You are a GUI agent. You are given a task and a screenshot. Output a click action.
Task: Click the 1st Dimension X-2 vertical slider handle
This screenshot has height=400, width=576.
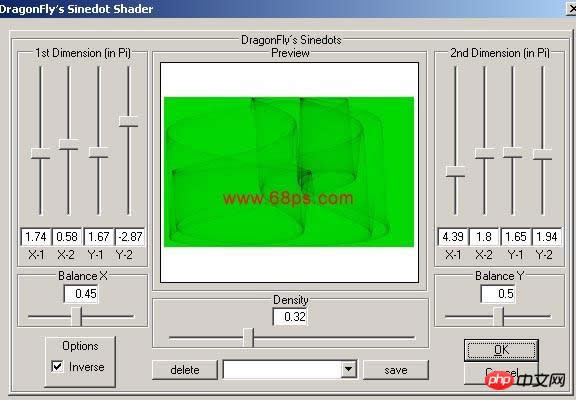click(x=69, y=144)
